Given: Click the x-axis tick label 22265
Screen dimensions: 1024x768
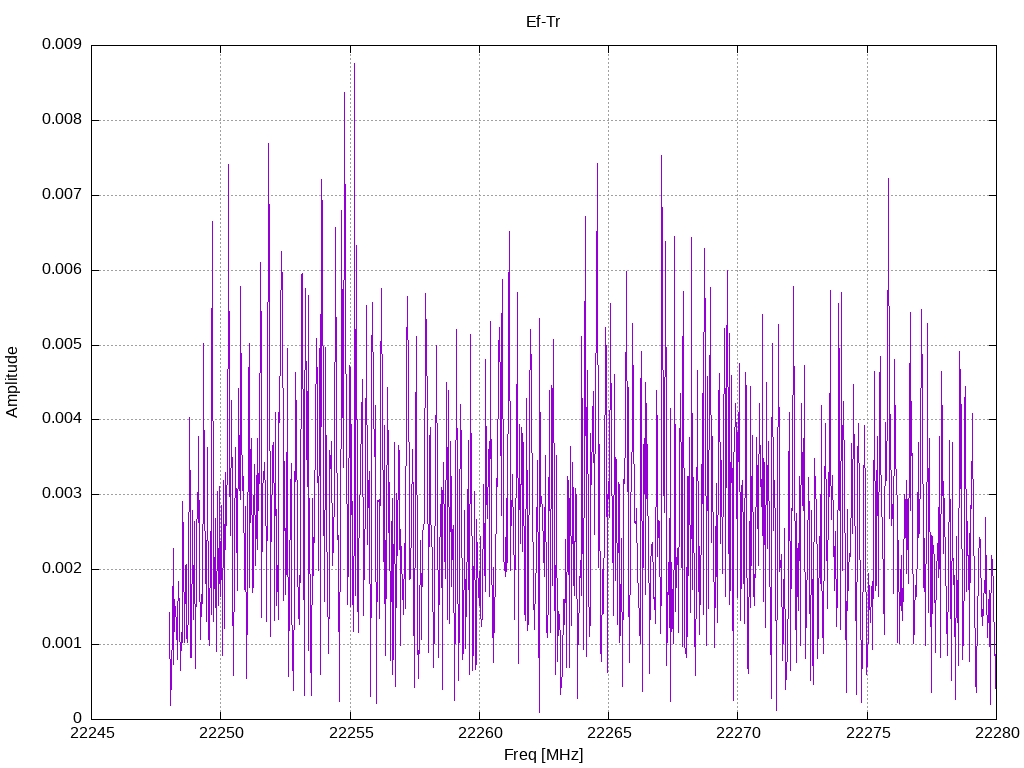Looking at the screenshot, I should [x=609, y=733].
